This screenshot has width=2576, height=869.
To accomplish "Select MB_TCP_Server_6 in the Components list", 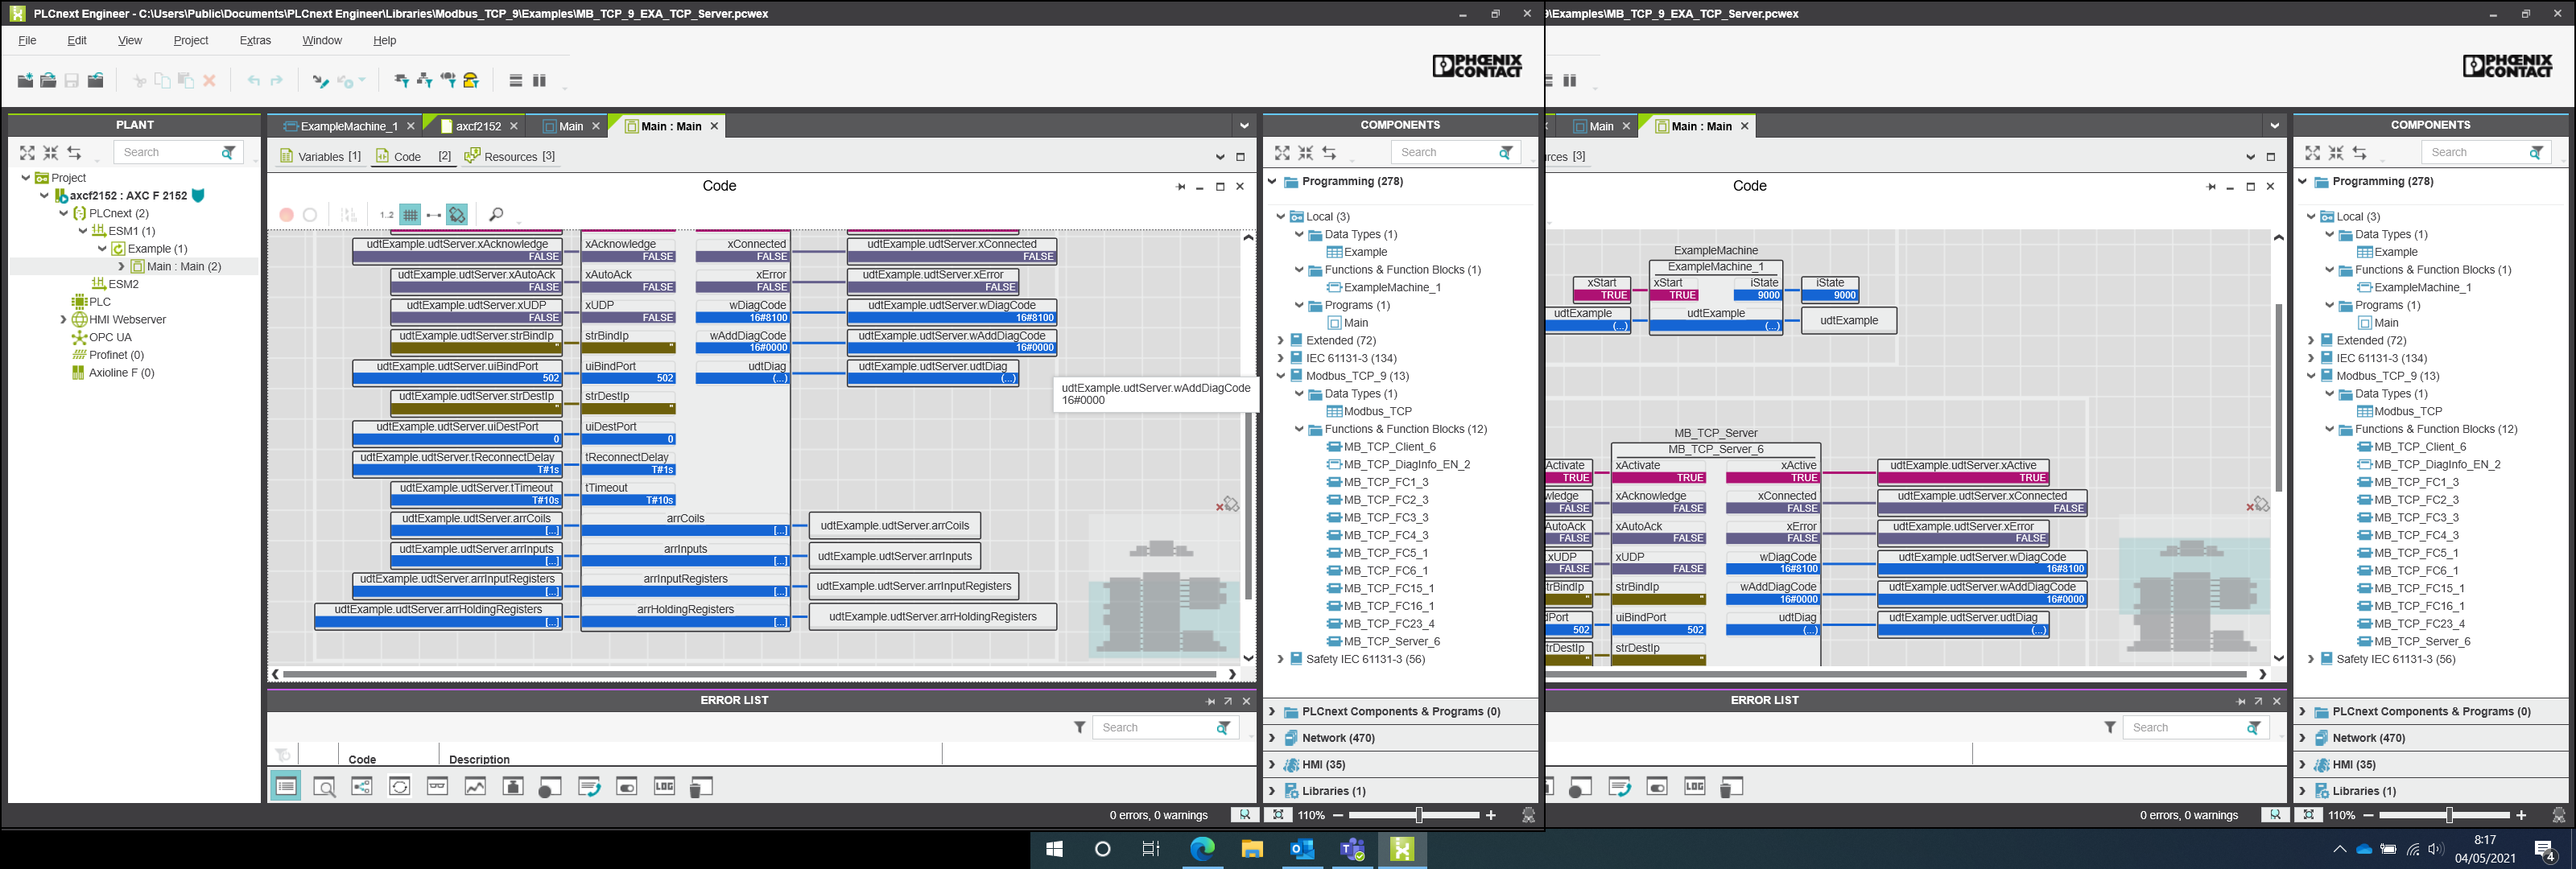I will (1391, 642).
